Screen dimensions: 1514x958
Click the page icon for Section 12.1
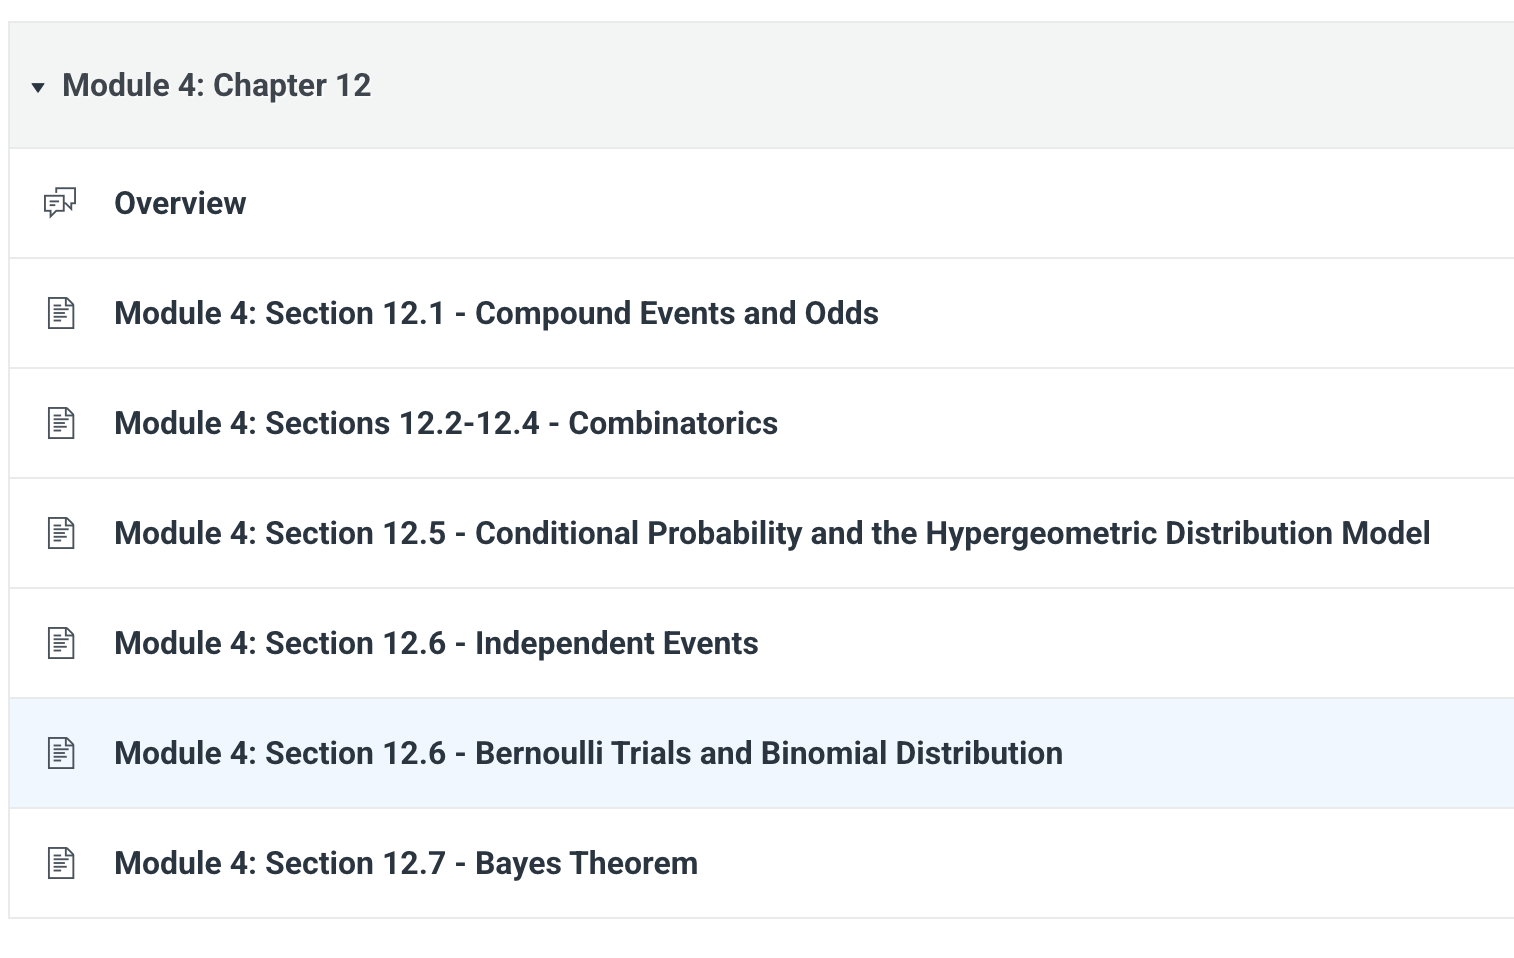tap(61, 313)
